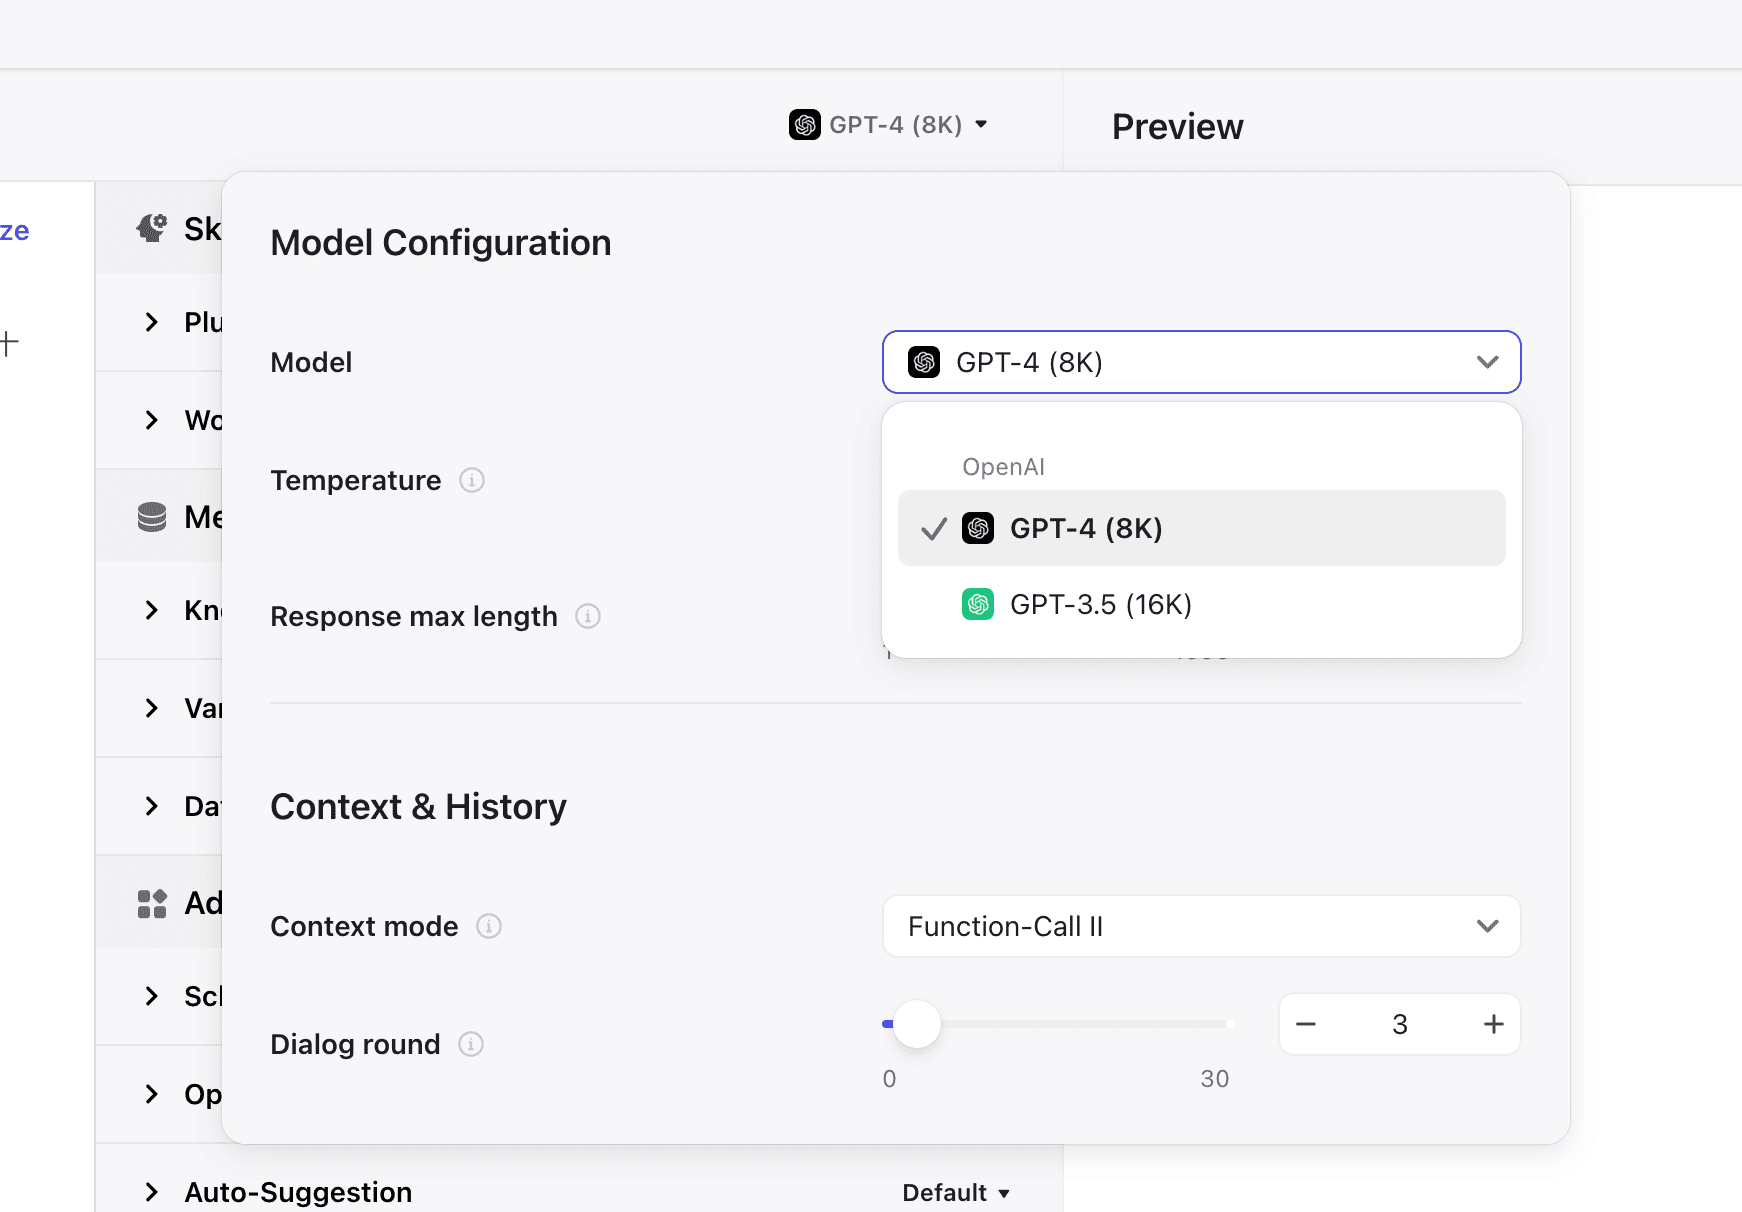The width and height of the screenshot is (1742, 1212).
Task: Select GPT-3.5 (16K) from the model list
Action: (1201, 604)
